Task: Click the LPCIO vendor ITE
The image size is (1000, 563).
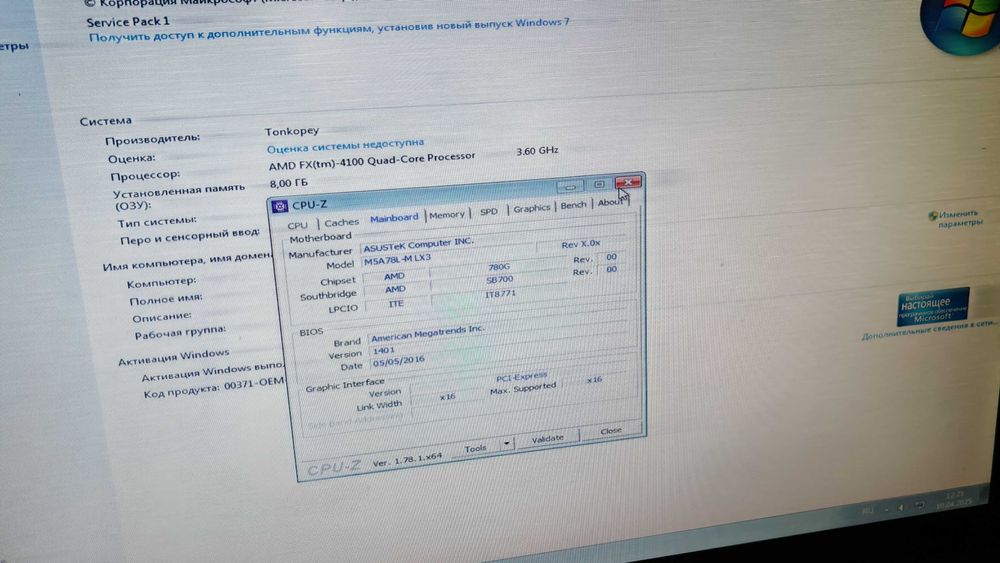Action: click(x=396, y=303)
